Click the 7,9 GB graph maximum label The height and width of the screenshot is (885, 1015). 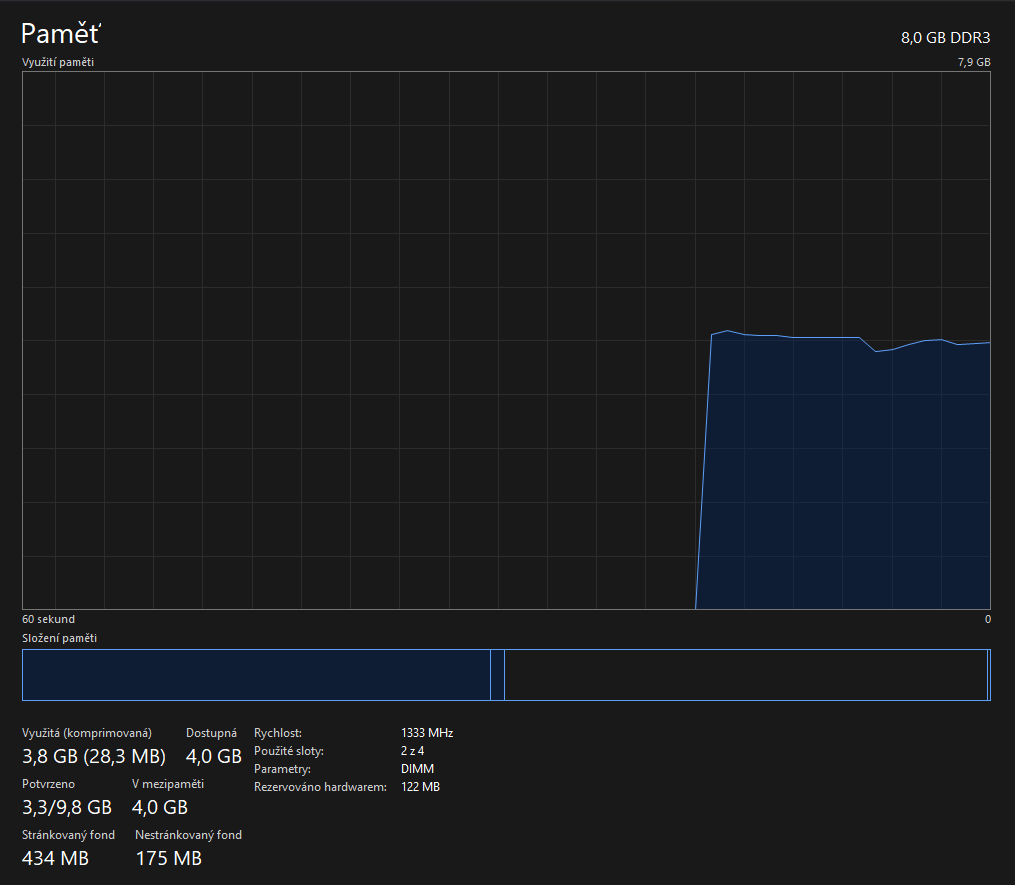tap(973, 62)
